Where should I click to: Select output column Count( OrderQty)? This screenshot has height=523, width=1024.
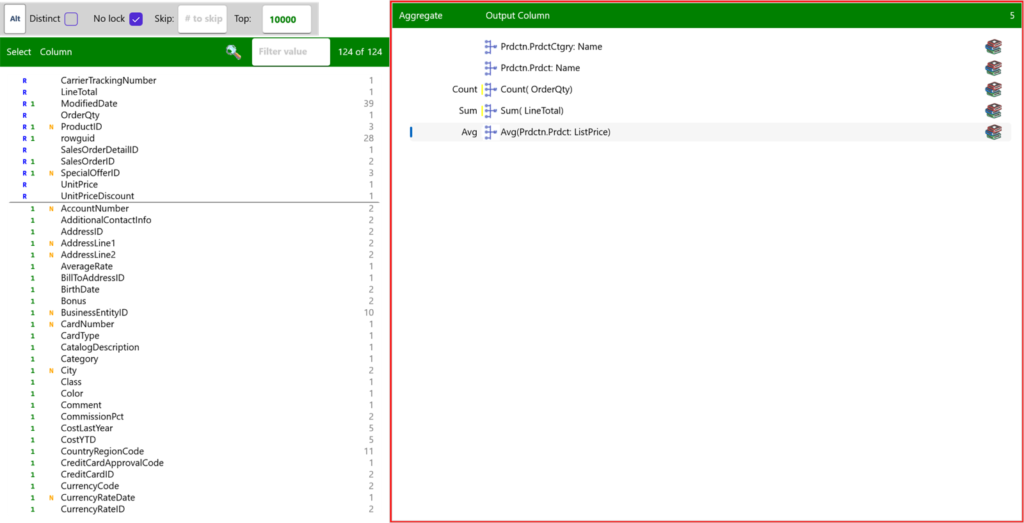pyautogui.click(x=537, y=89)
